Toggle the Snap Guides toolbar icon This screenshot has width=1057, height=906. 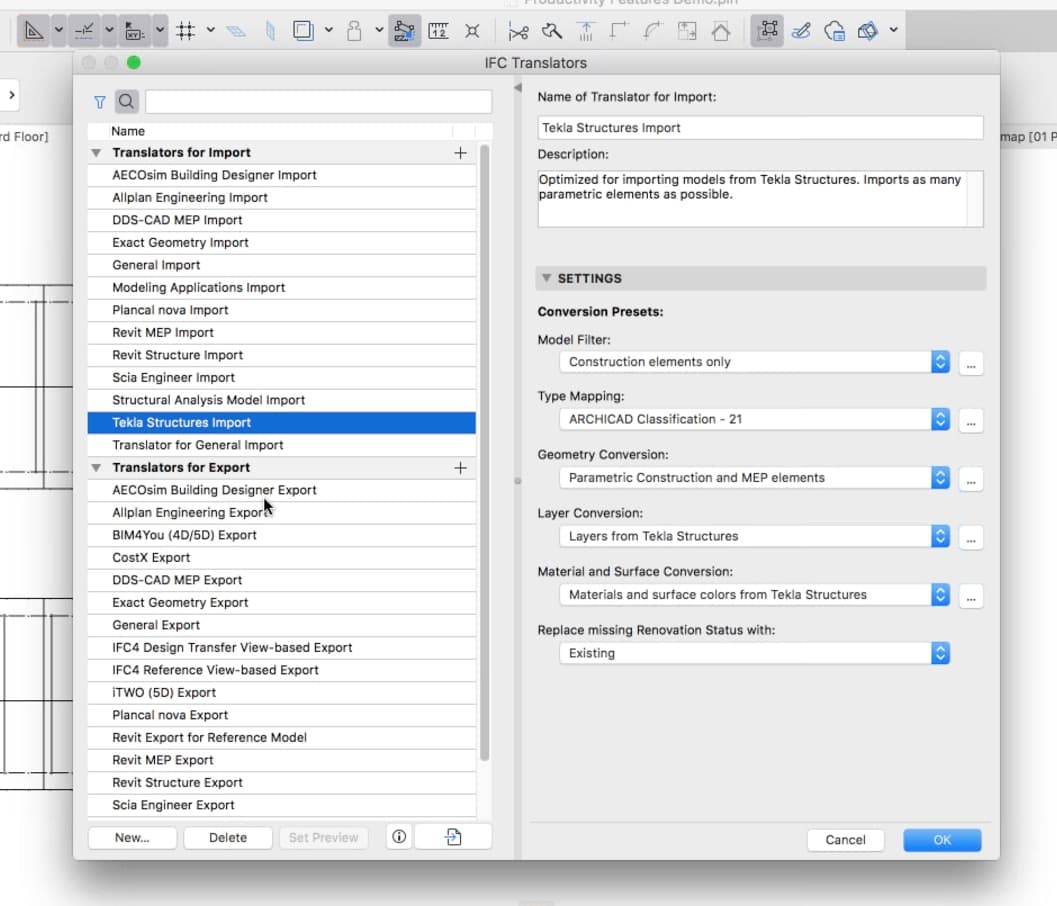pyautogui.click(x=84, y=30)
